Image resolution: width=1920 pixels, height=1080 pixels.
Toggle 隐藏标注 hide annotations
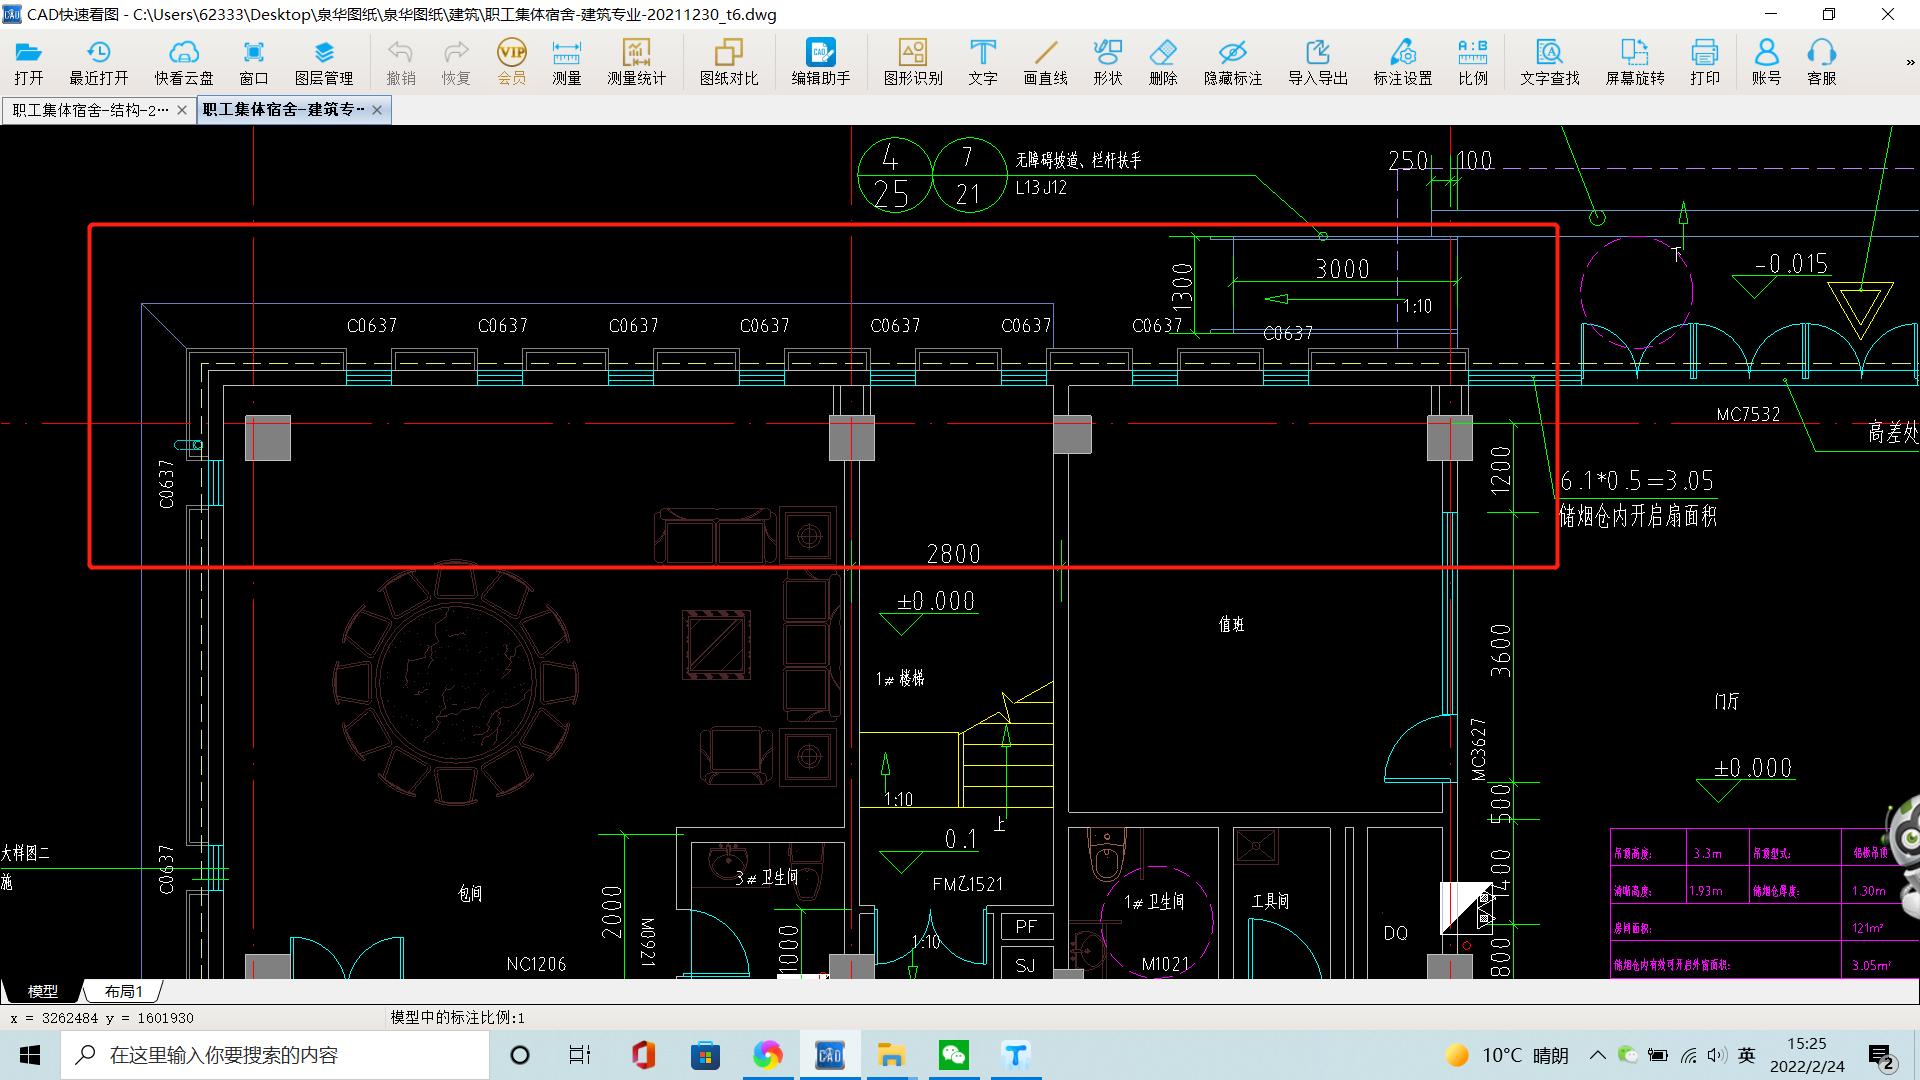[x=1233, y=62]
